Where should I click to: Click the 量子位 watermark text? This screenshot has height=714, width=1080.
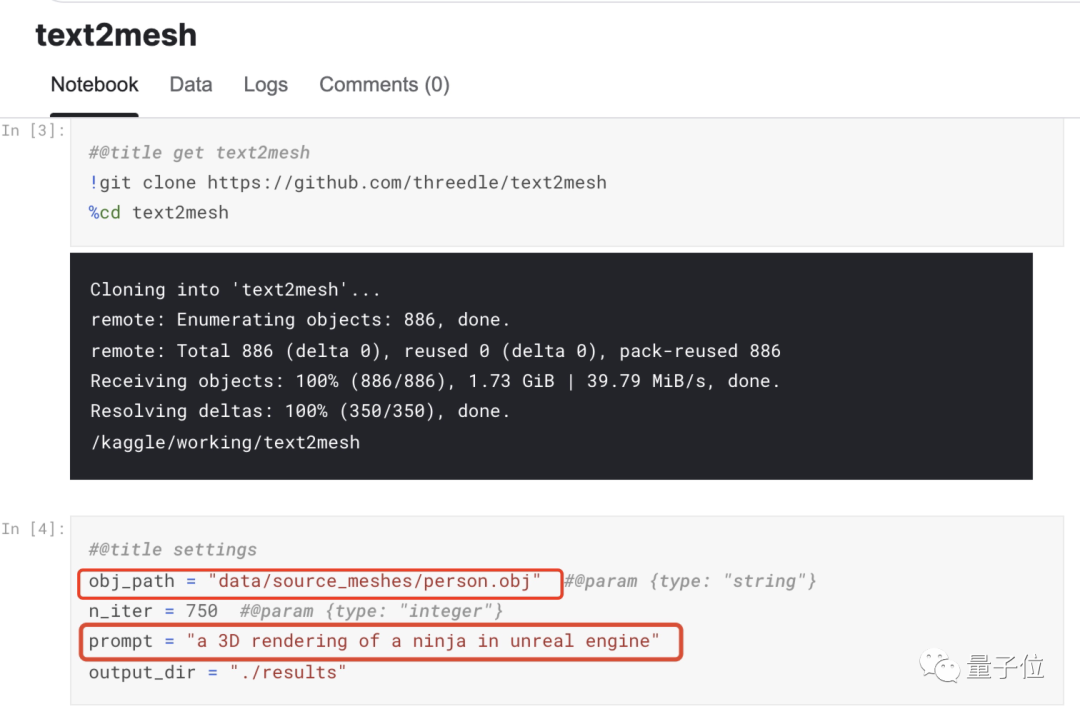point(1005,667)
